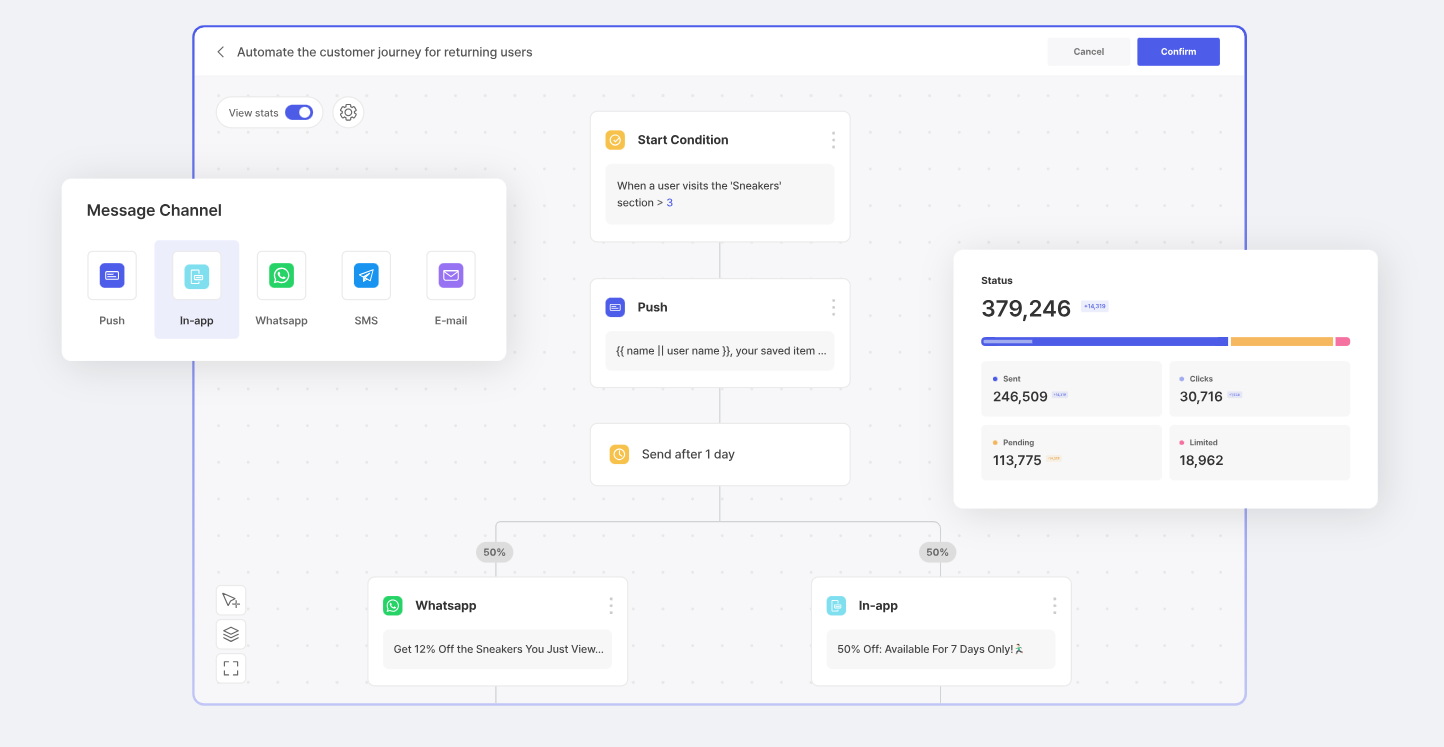Select the E-mail channel icon

coord(450,275)
